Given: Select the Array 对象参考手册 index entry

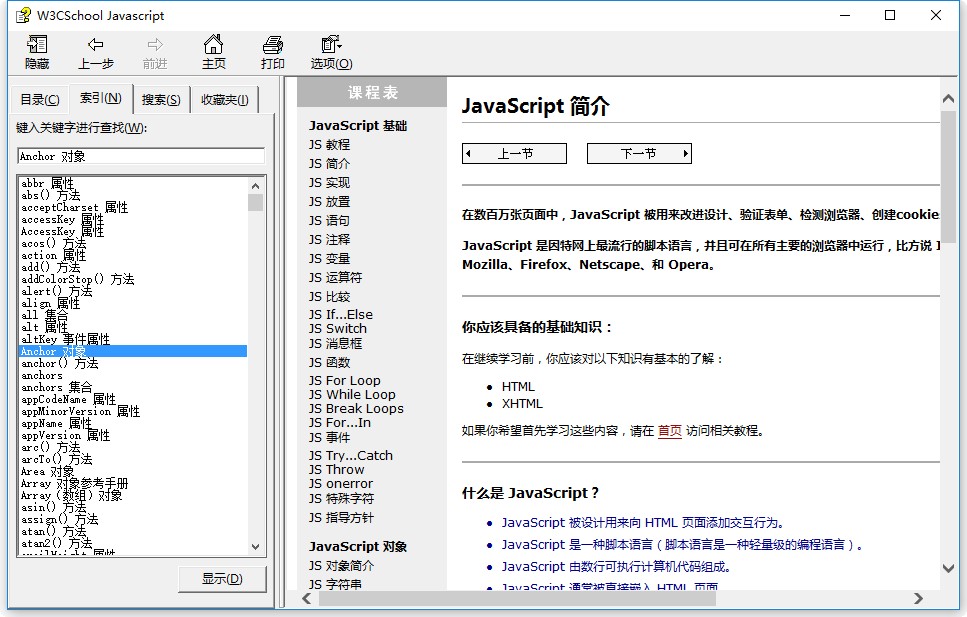Looking at the screenshot, I should point(75,483).
